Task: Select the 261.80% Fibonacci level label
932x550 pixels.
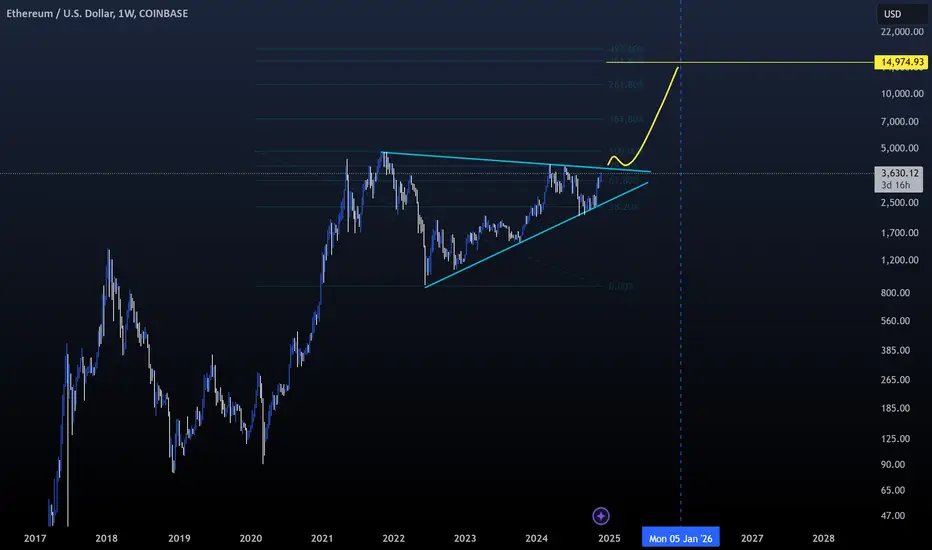Action: pyautogui.click(x=625, y=84)
